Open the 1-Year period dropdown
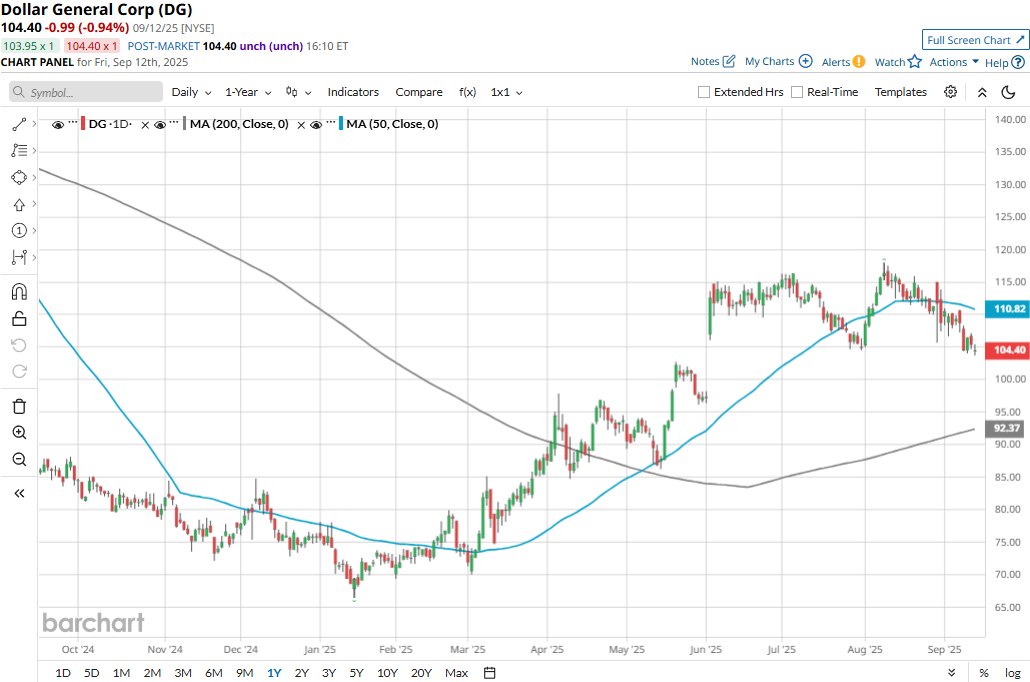This screenshot has width=1030, height=682. point(248,92)
